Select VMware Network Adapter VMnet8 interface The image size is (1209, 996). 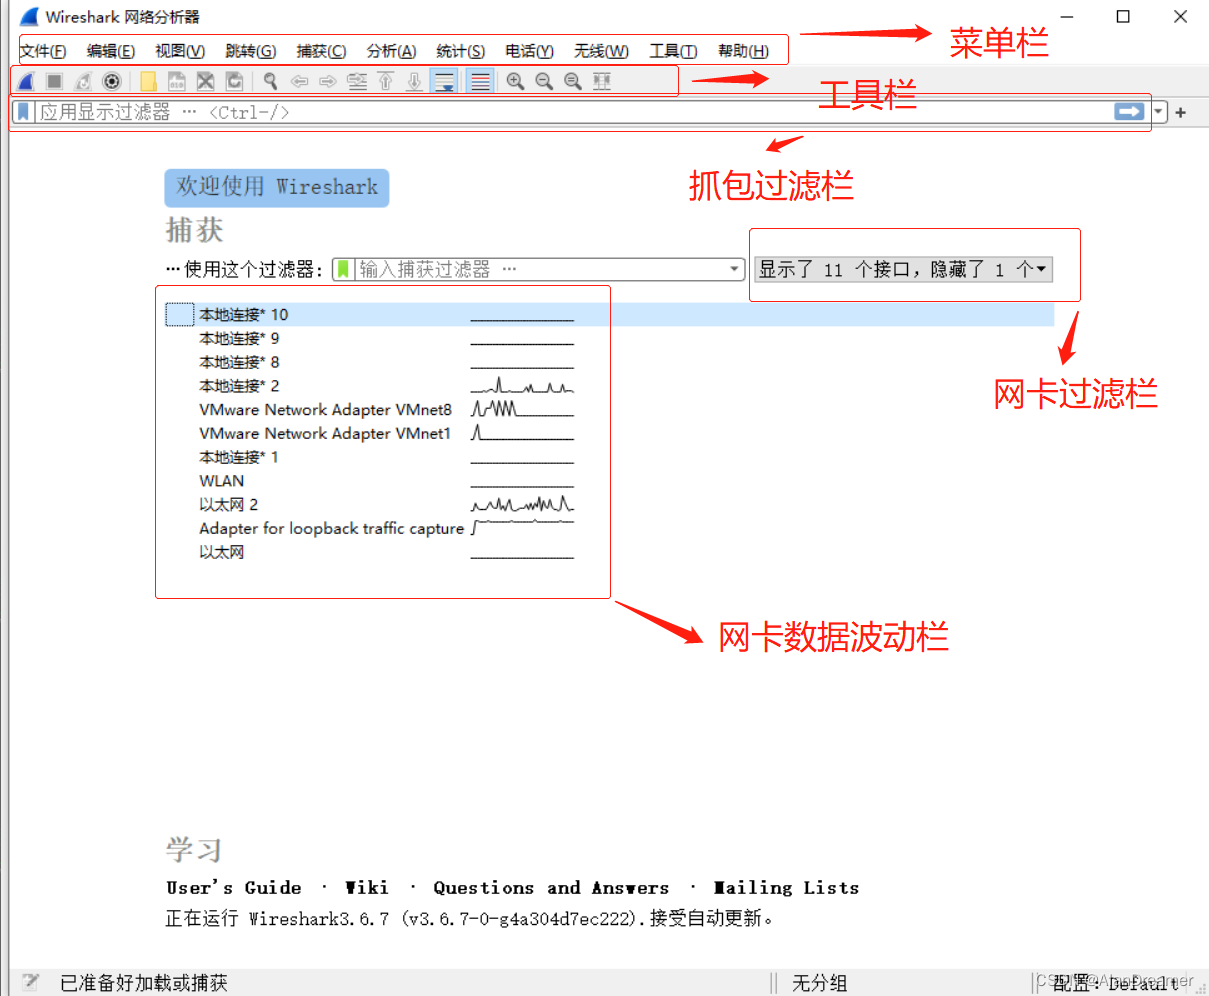(325, 410)
